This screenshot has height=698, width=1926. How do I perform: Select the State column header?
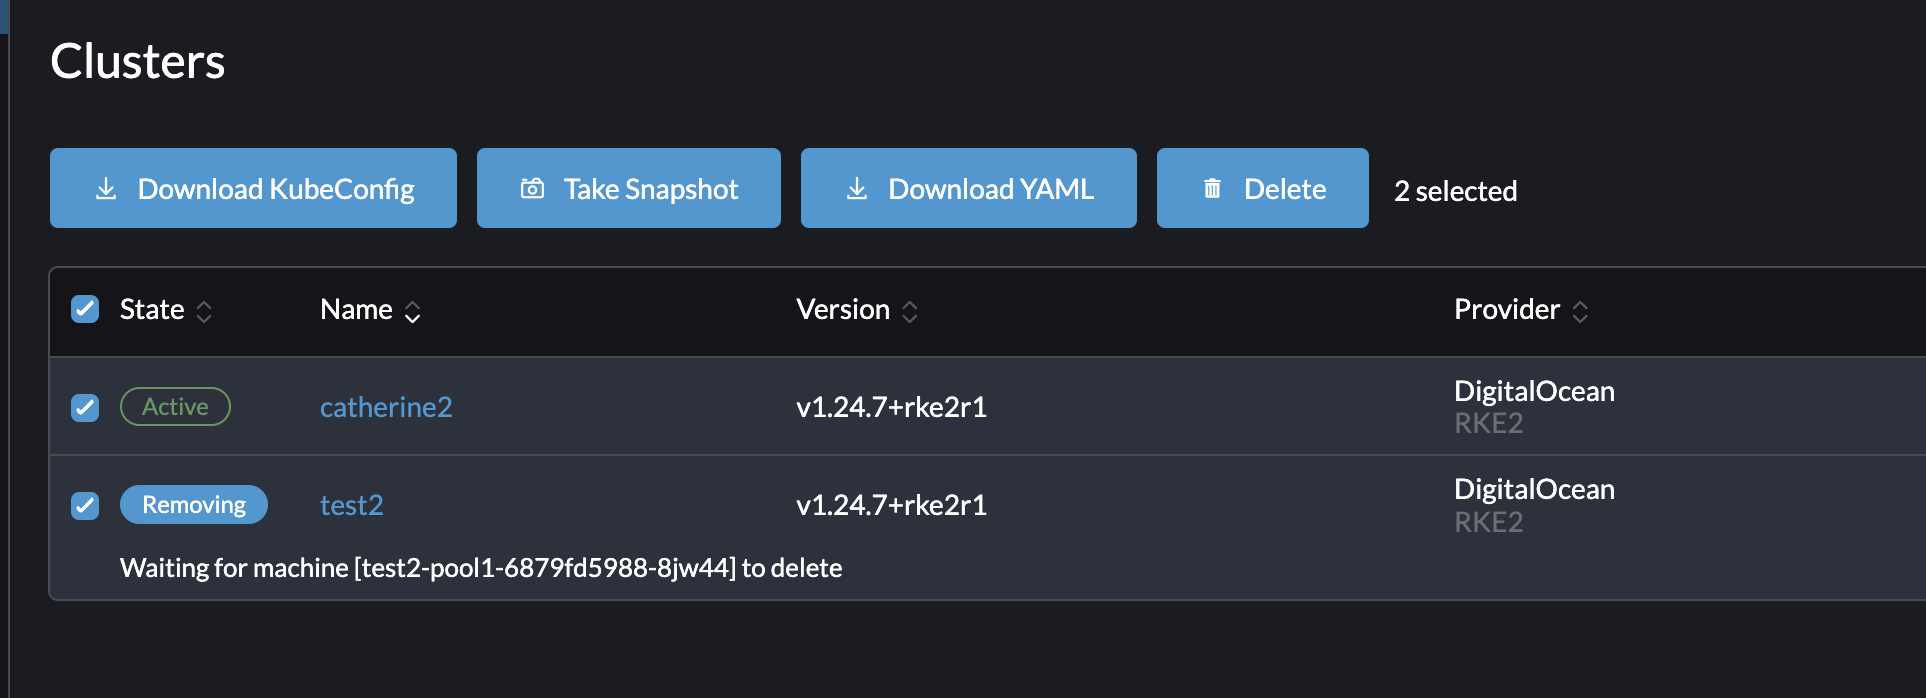tap(152, 309)
